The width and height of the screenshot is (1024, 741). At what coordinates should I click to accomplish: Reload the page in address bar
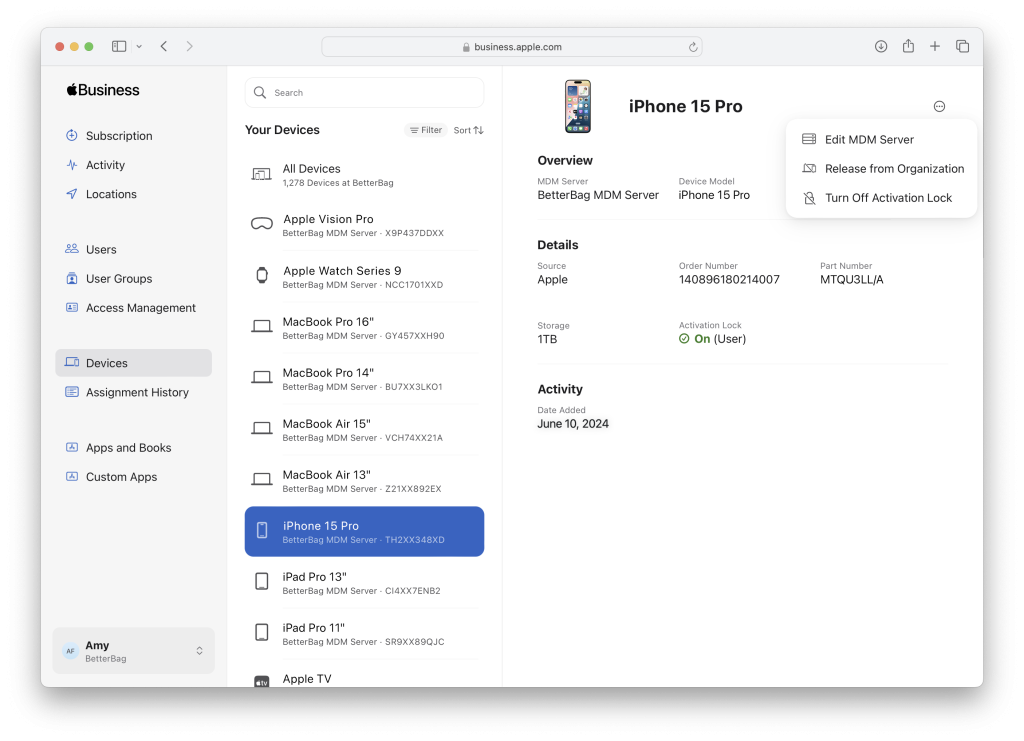pos(693,47)
